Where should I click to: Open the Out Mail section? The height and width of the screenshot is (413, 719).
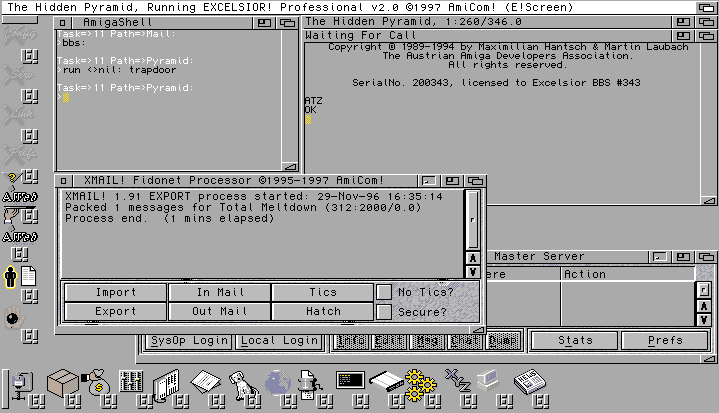[x=219, y=311]
